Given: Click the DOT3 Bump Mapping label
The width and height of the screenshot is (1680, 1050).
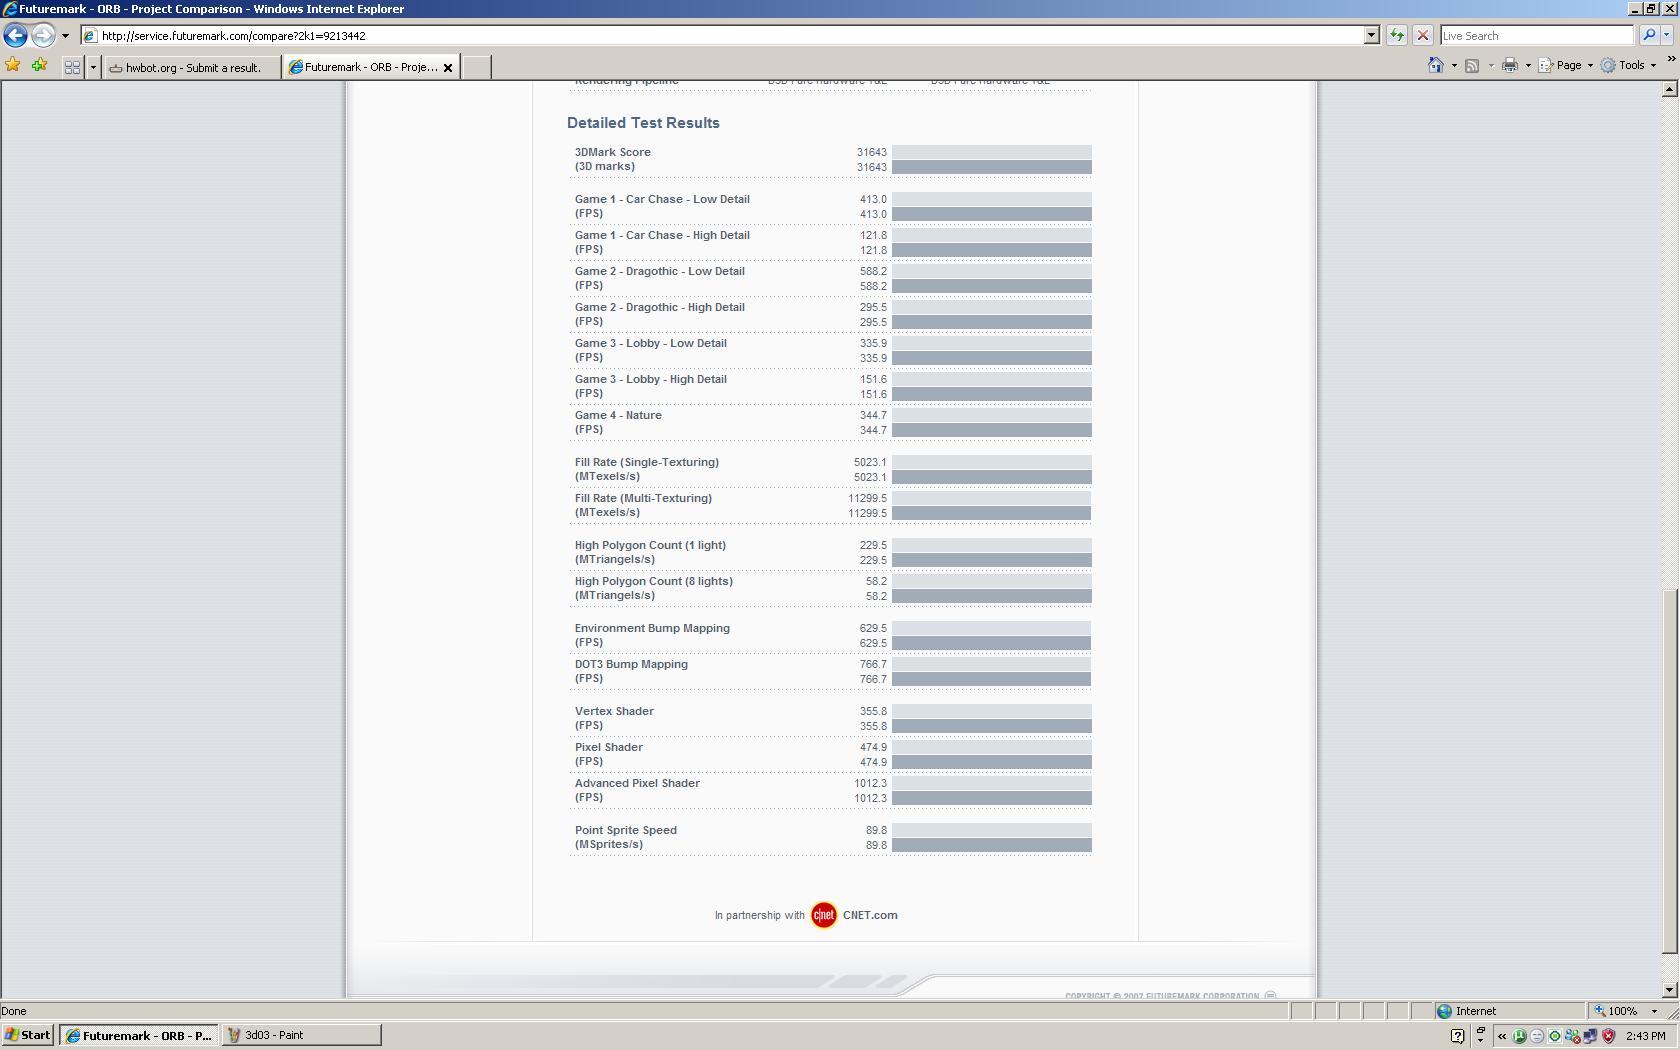Looking at the screenshot, I should (x=631, y=664).
